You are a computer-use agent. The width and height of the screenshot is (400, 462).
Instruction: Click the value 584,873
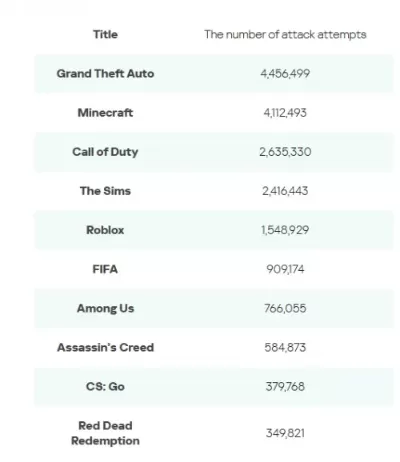[x=285, y=347]
